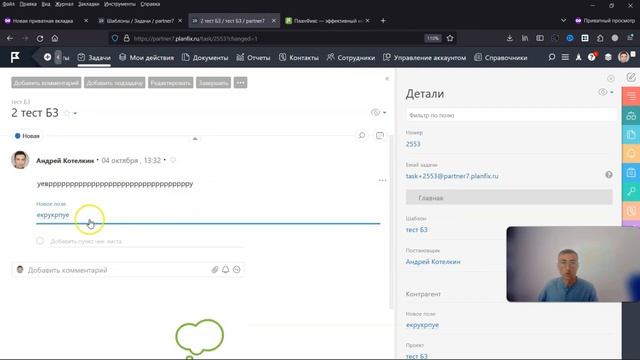Viewport: 640px width, 360px height.
Task: Open Отчеты navigation tab
Action: tap(253, 58)
